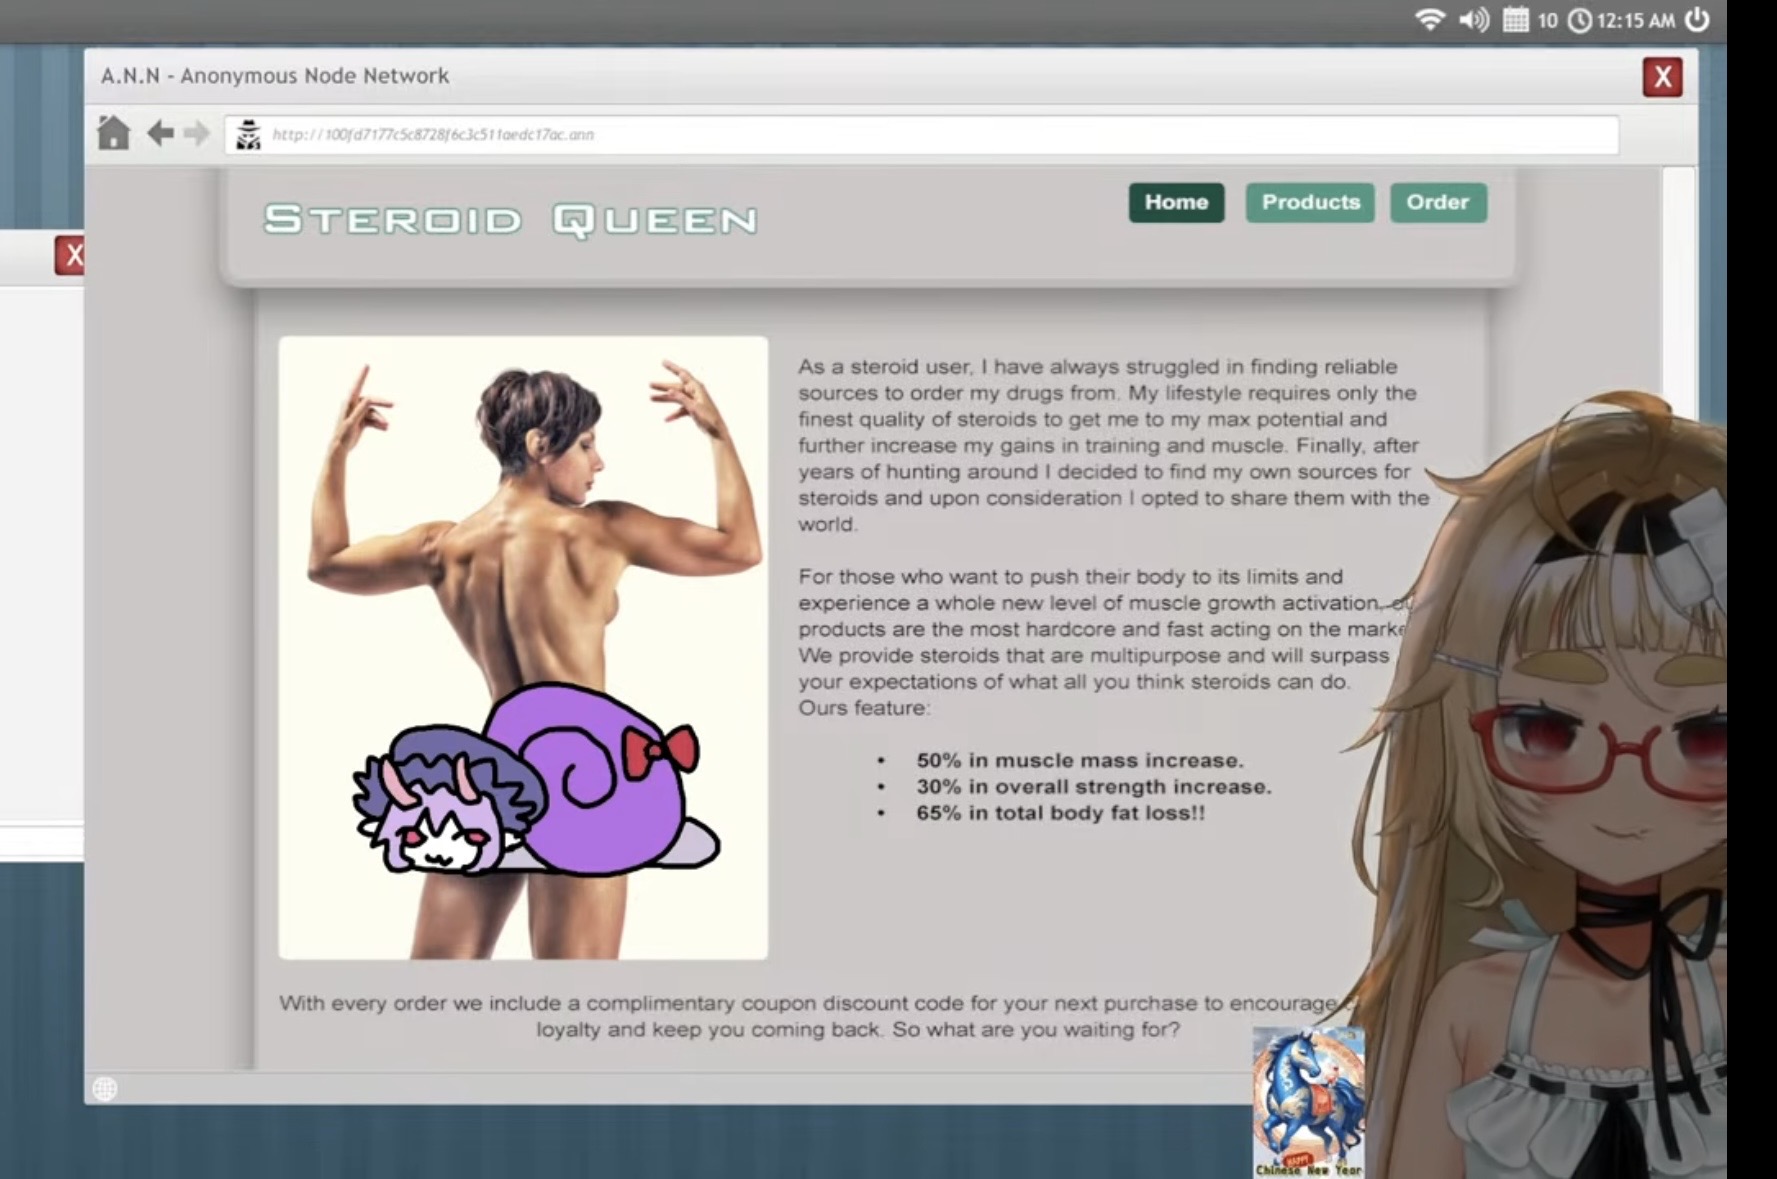This screenshot has height=1179, width=1777.
Task: Focus the A.N.N address bar field
Action: tap(921, 135)
